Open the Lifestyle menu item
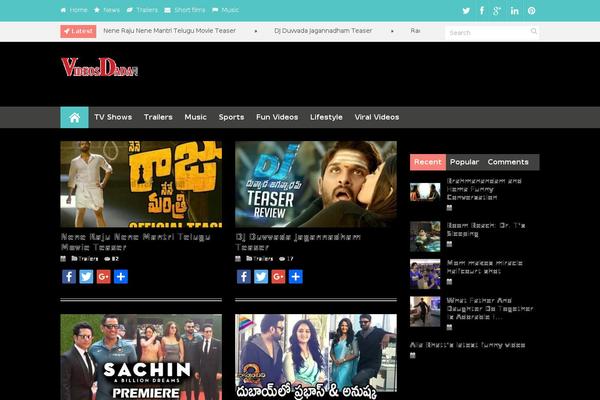The width and height of the screenshot is (600, 400). (x=326, y=117)
